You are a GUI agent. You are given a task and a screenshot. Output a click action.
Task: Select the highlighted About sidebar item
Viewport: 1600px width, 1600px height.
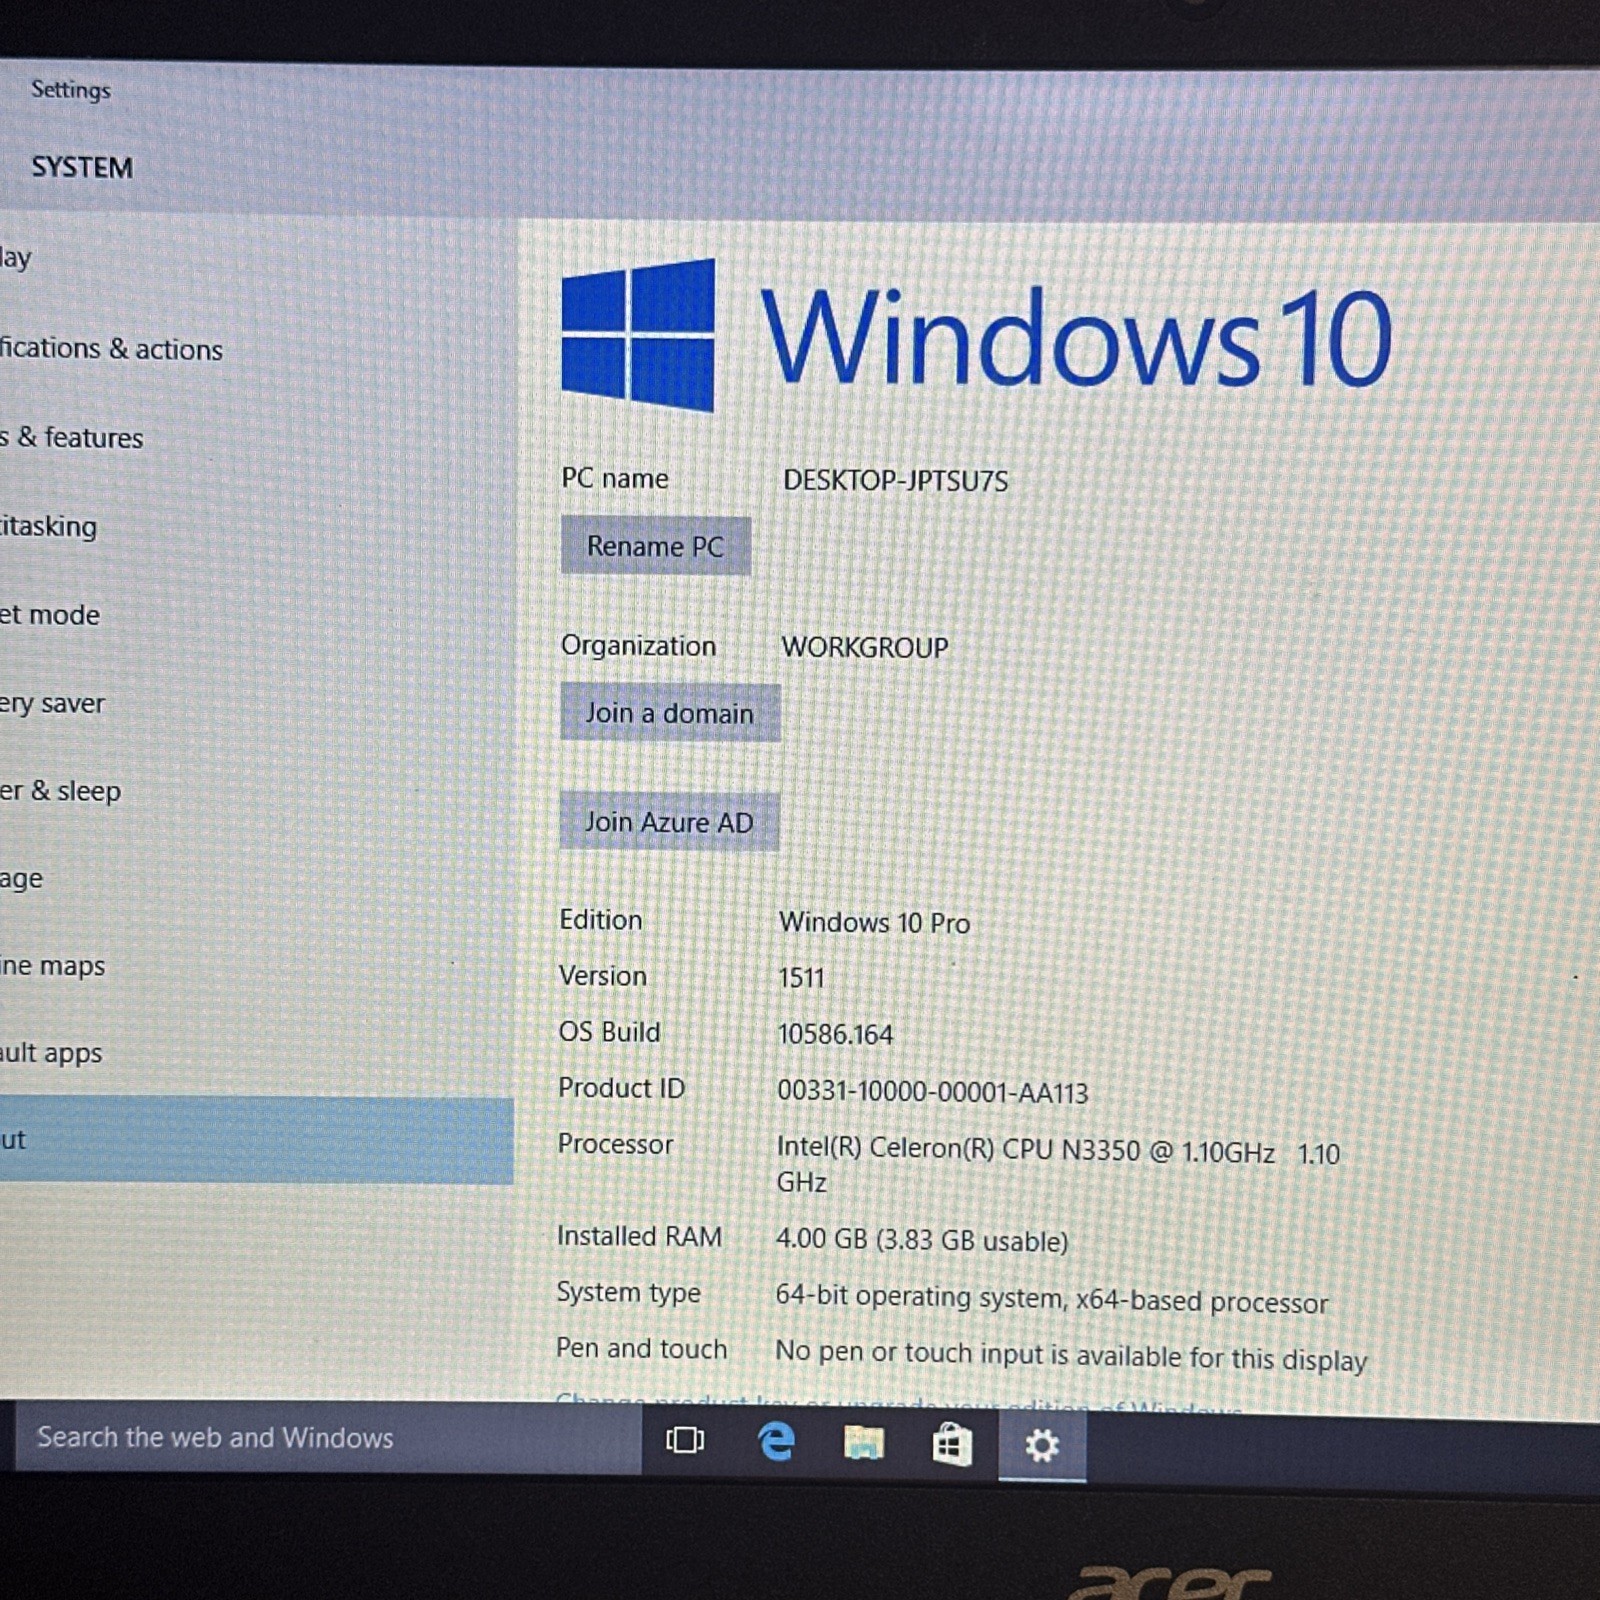(256, 1140)
